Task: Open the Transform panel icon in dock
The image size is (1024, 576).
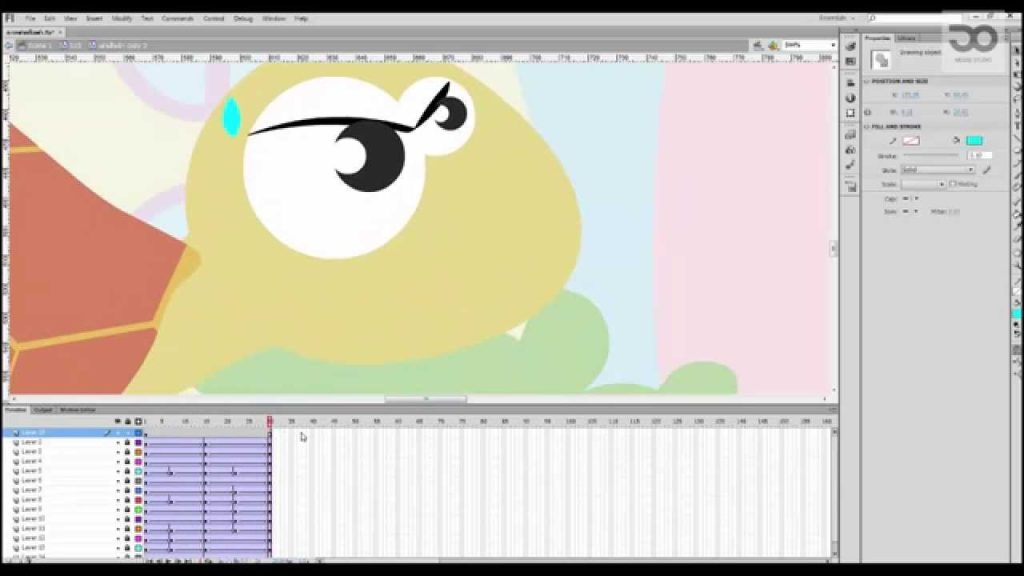Action: [850, 113]
